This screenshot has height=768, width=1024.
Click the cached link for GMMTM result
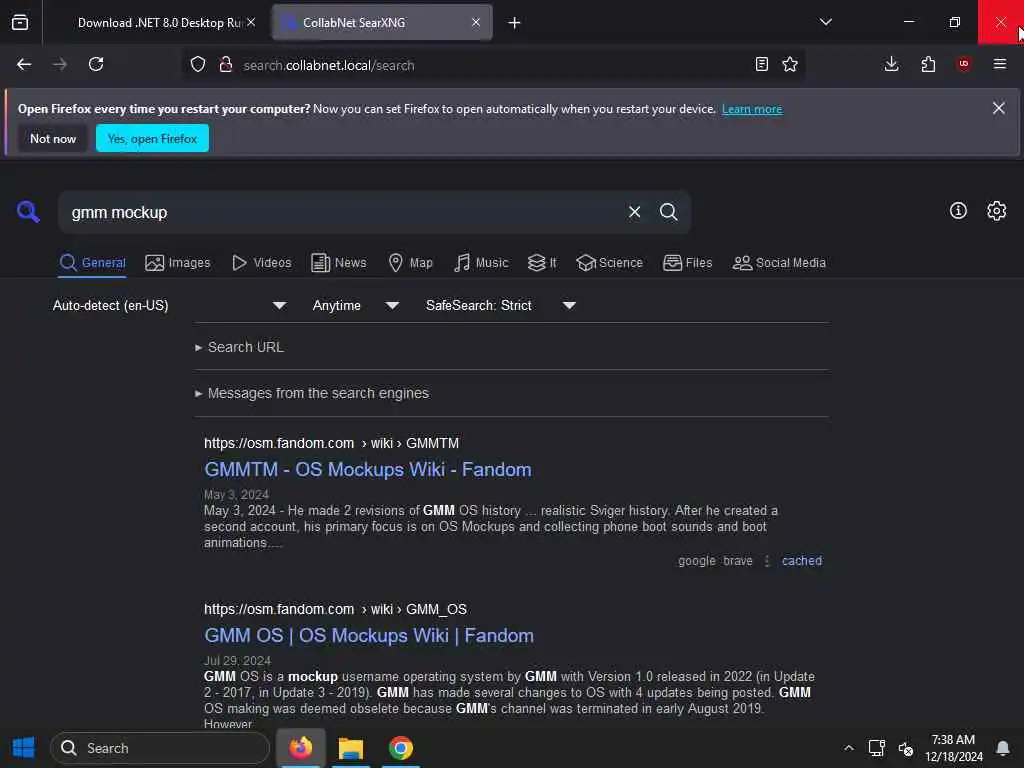(x=802, y=560)
